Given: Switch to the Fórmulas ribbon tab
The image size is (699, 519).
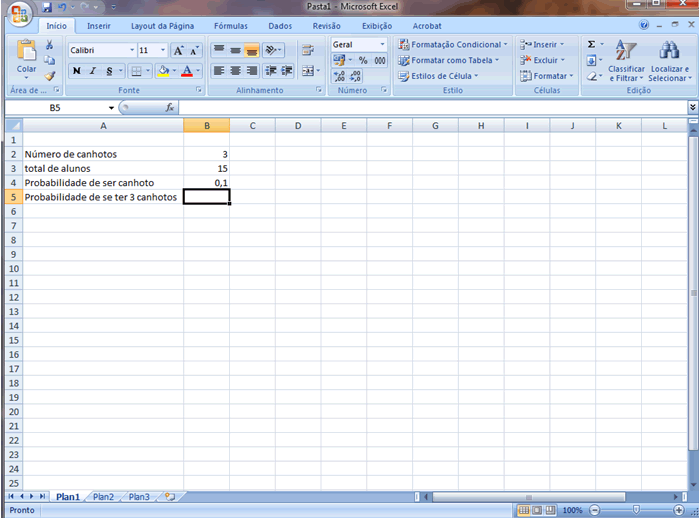Looking at the screenshot, I should (x=230, y=26).
